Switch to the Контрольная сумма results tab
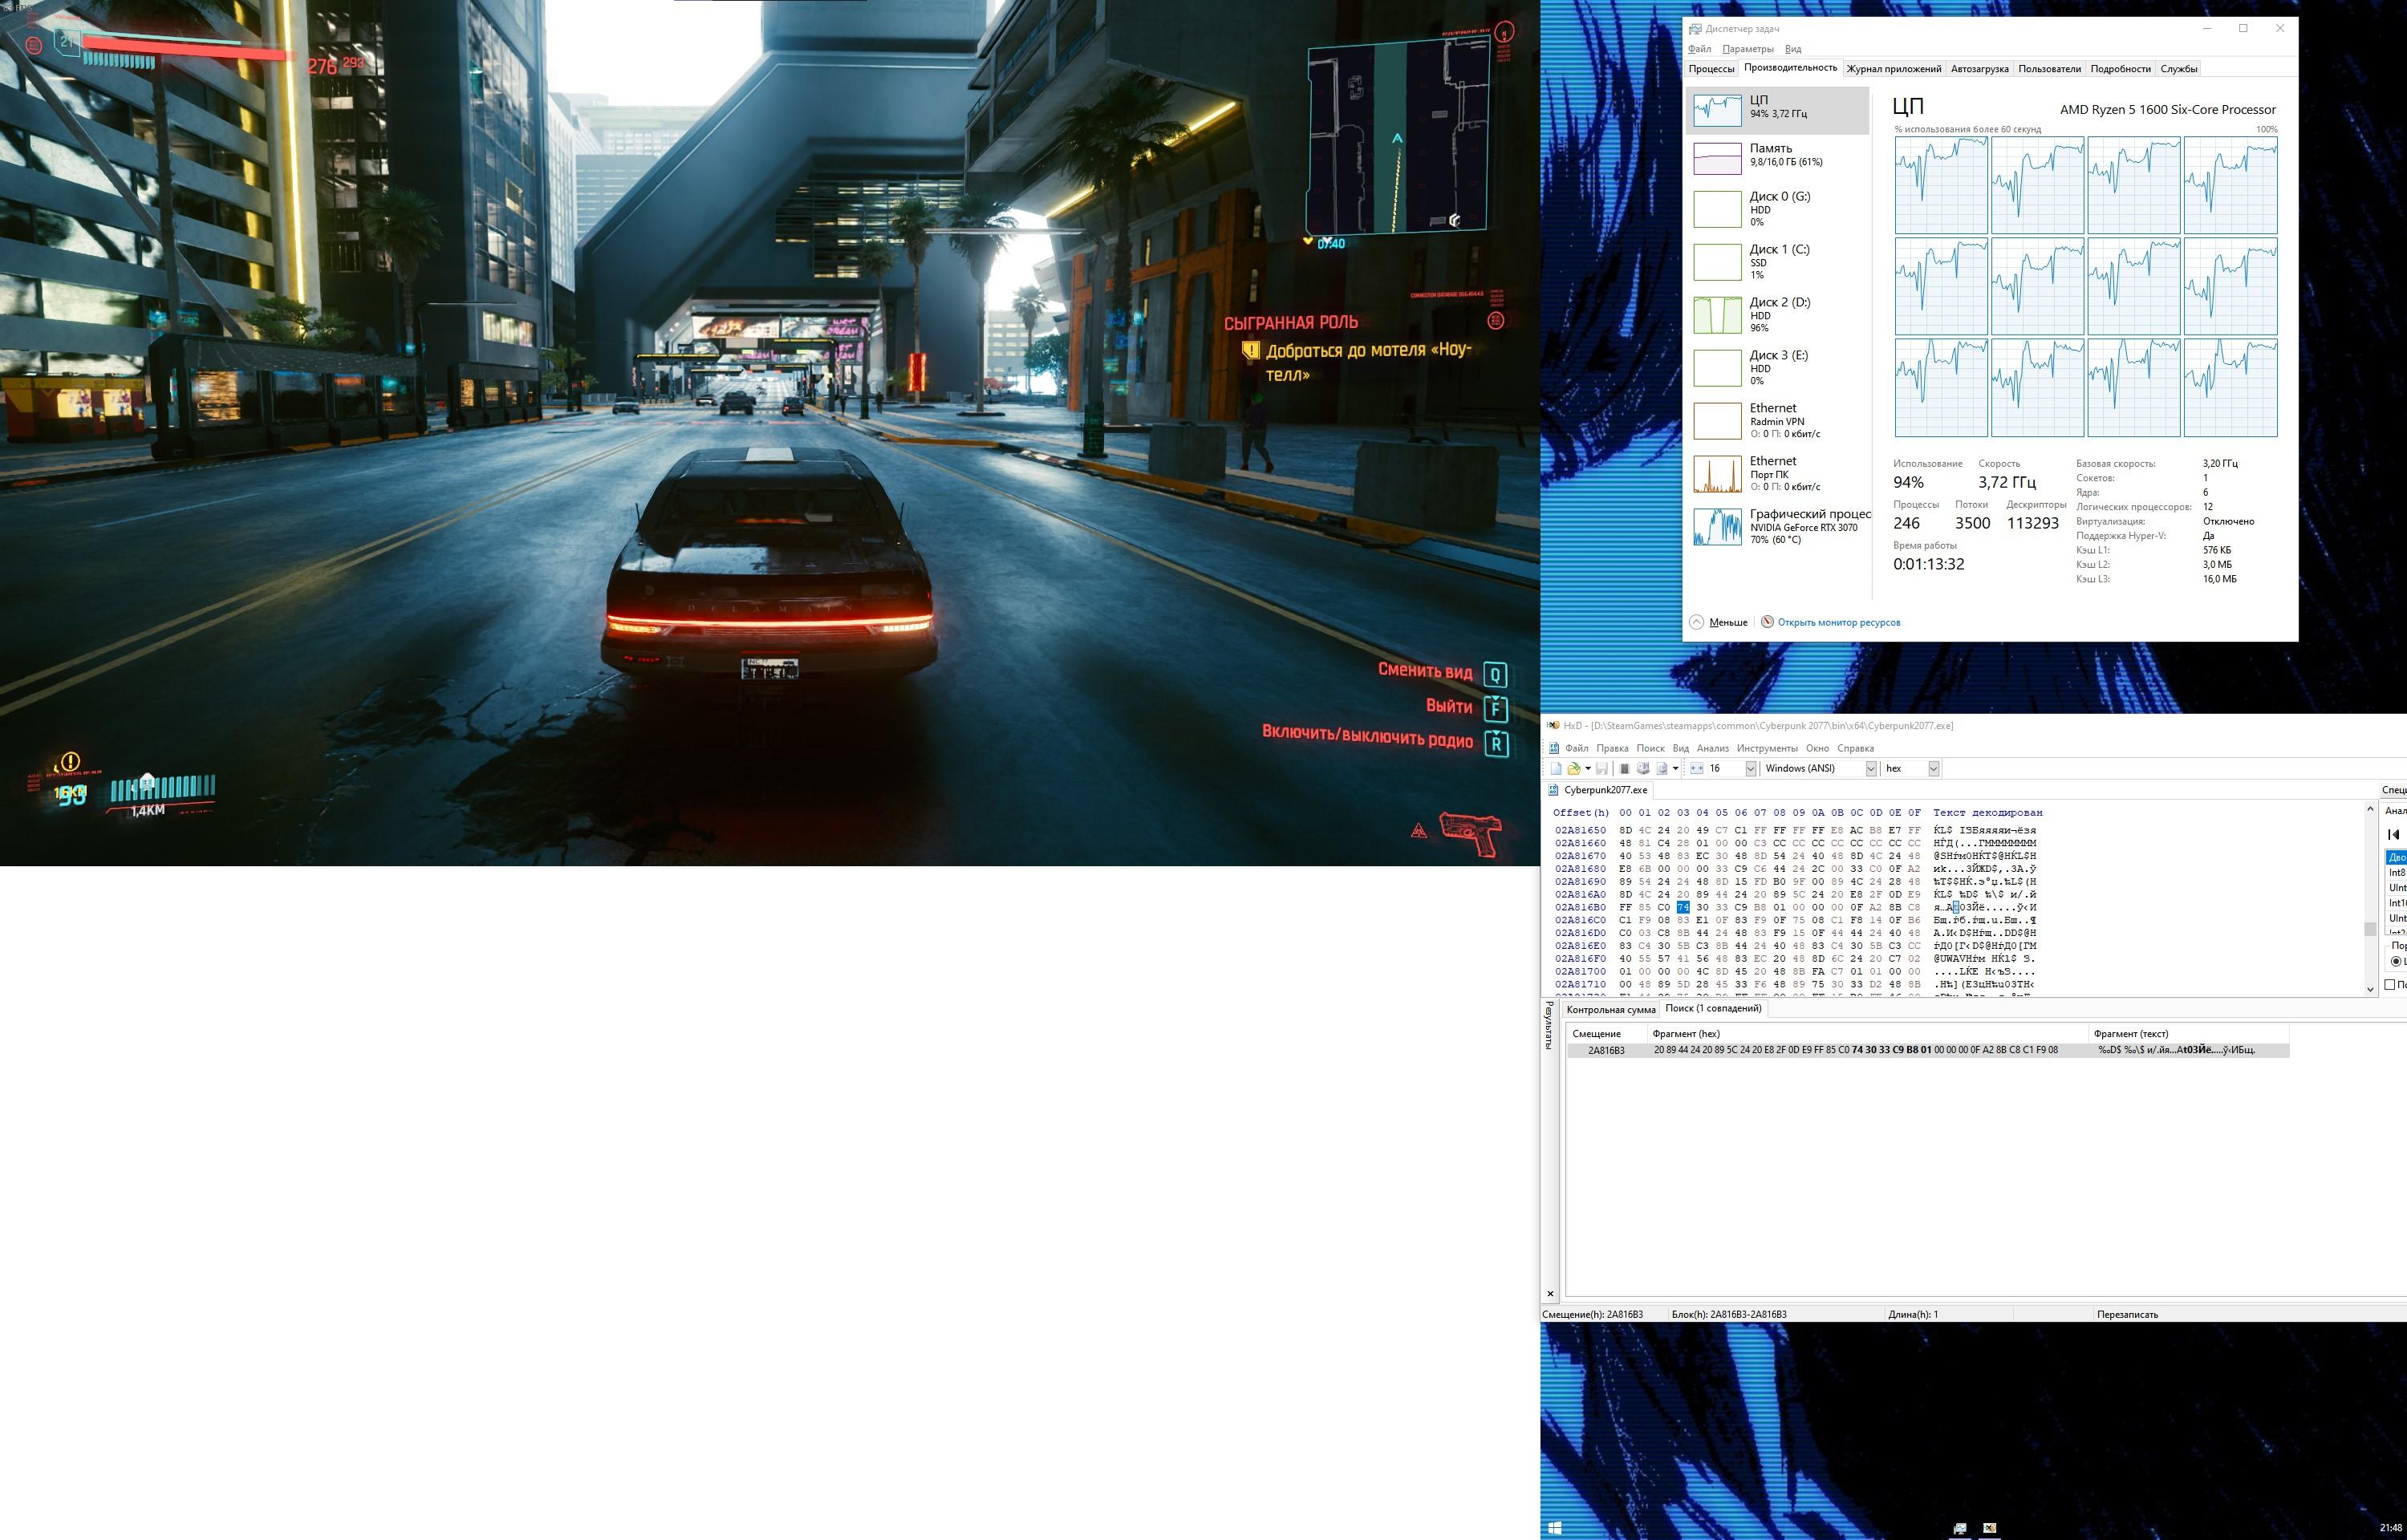 click(x=1611, y=1010)
